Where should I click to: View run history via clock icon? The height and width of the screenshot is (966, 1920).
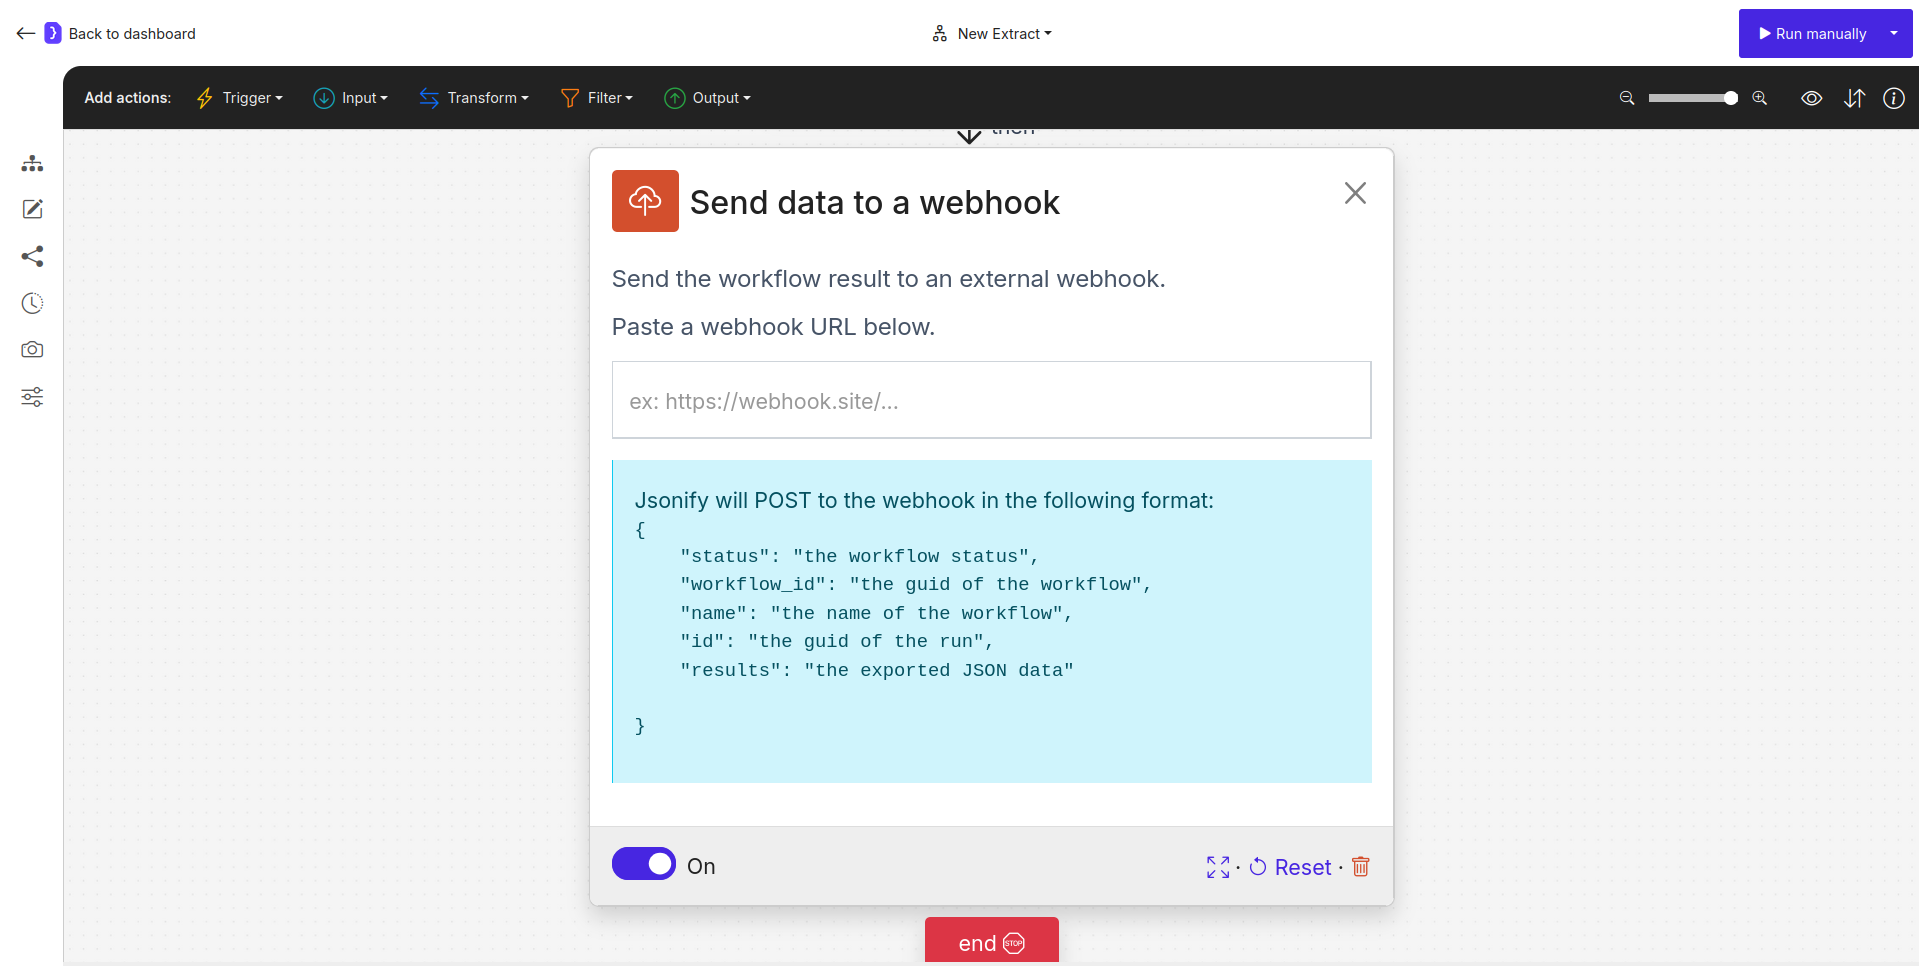tap(32, 303)
